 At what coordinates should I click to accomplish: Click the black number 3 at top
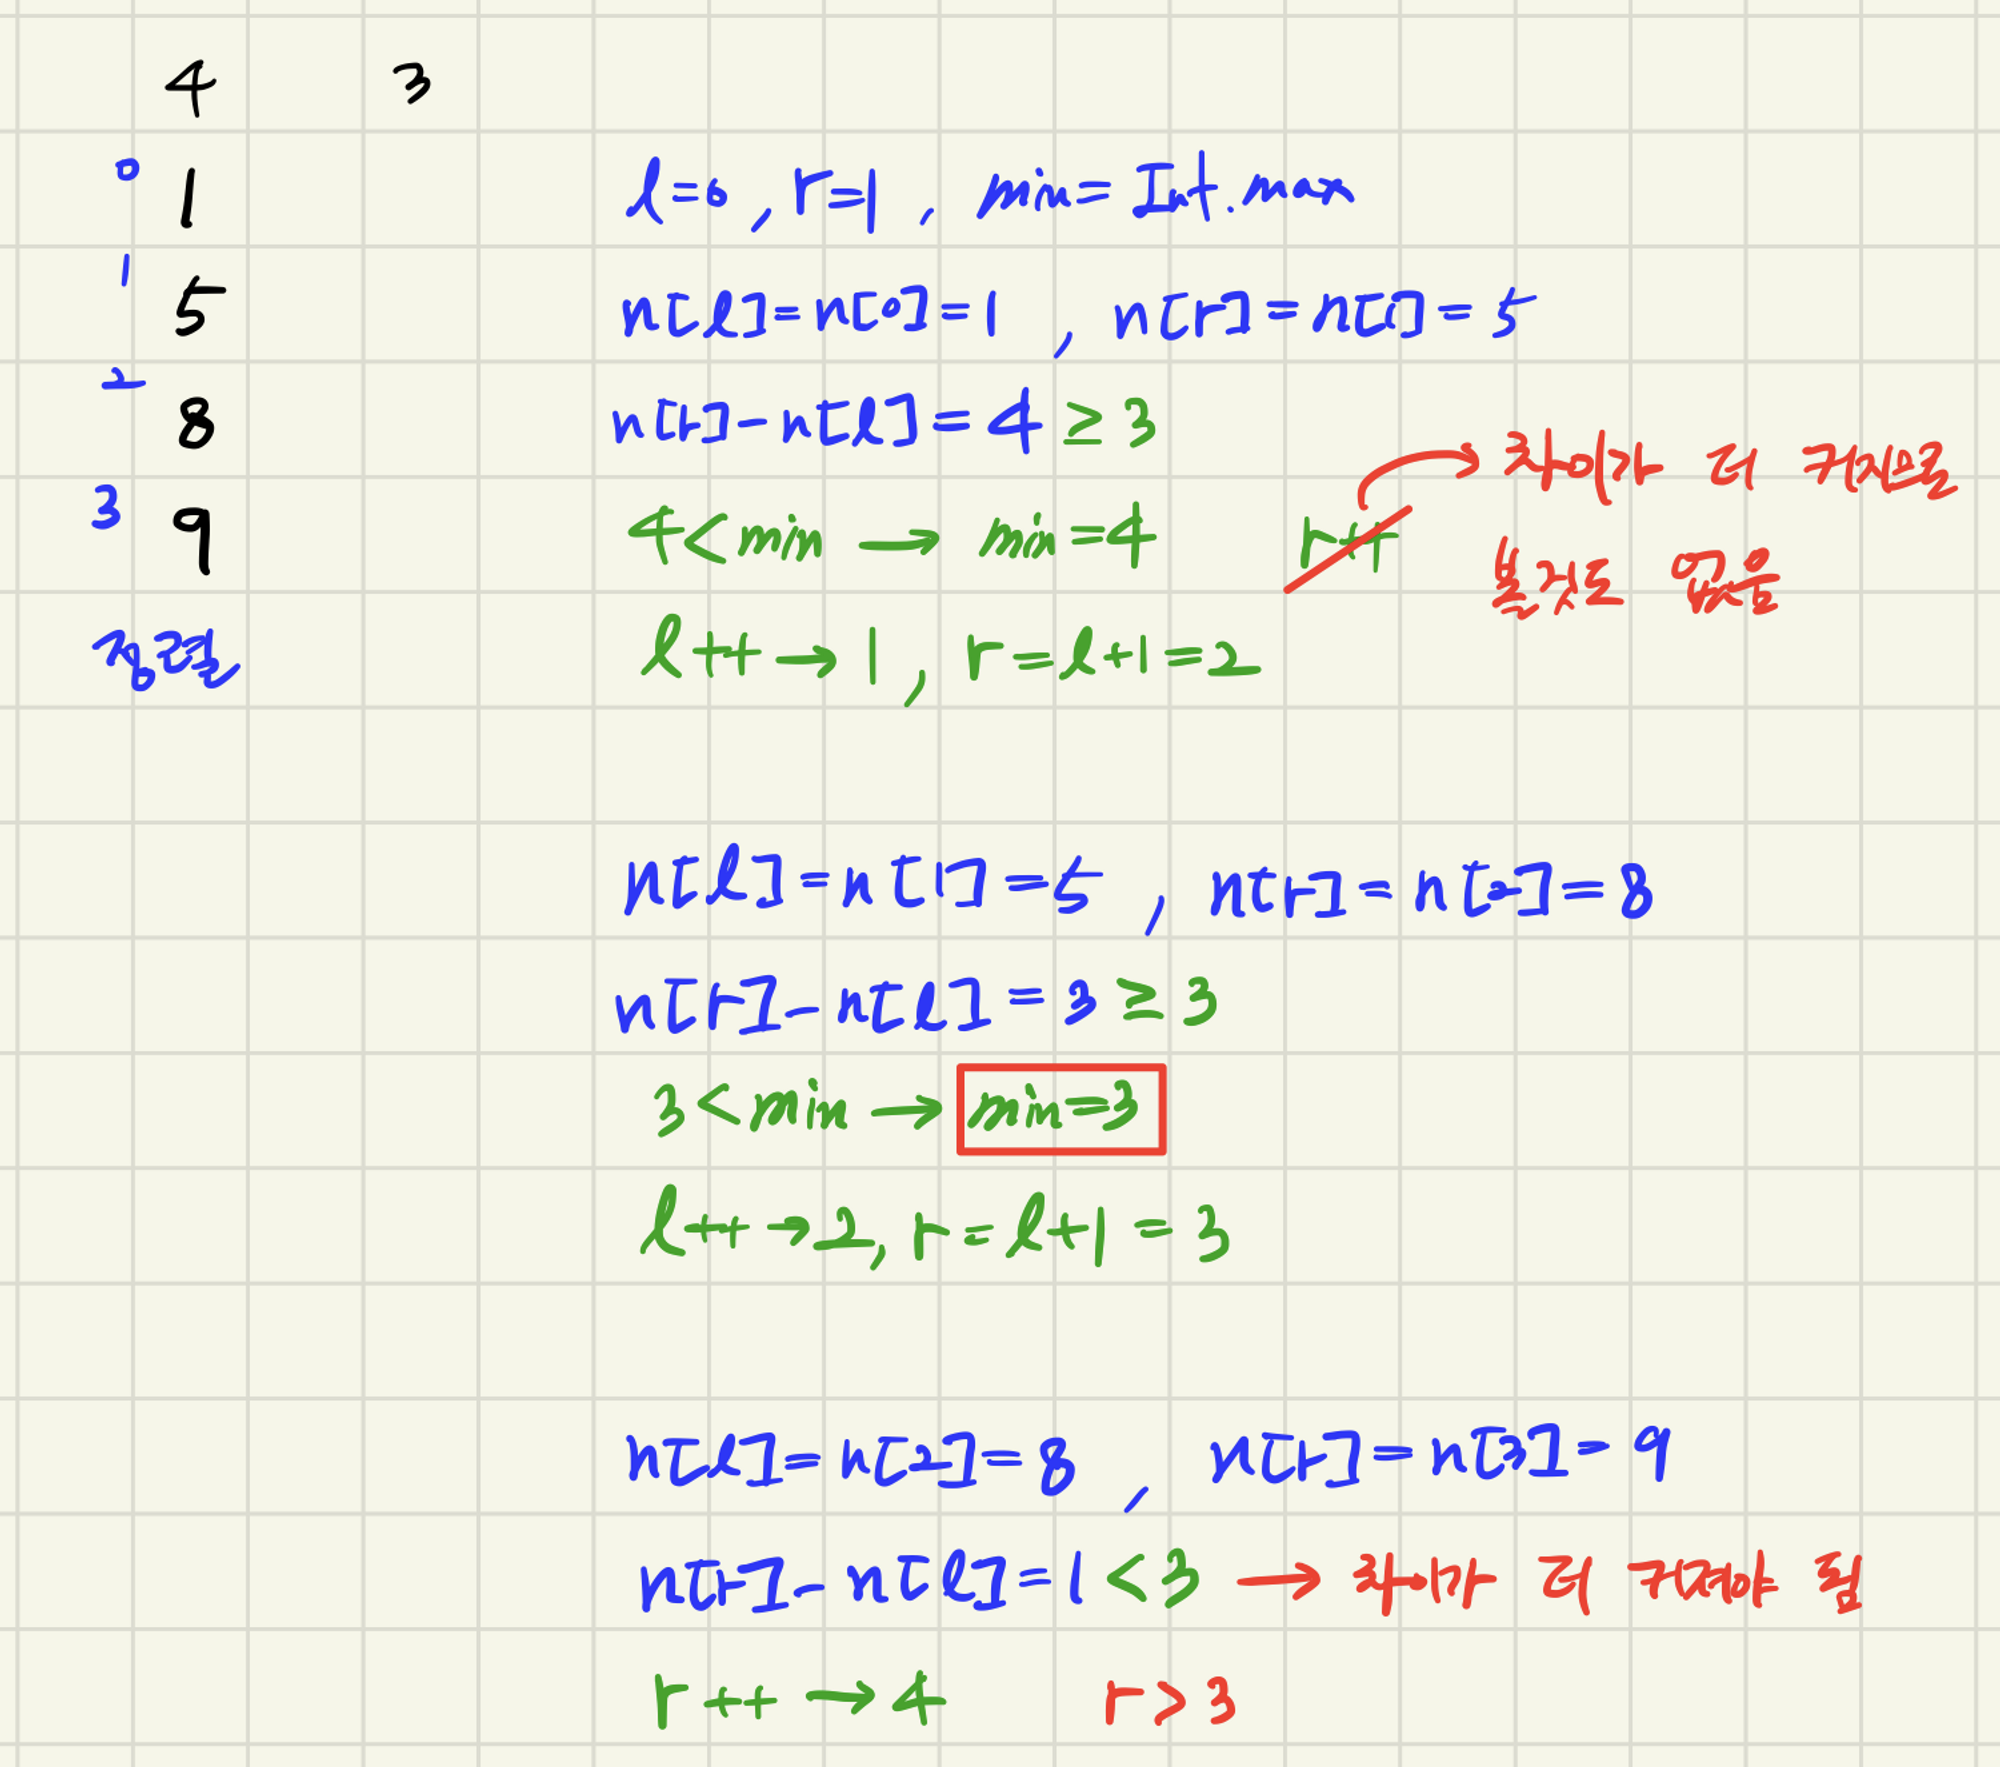tap(412, 83)
